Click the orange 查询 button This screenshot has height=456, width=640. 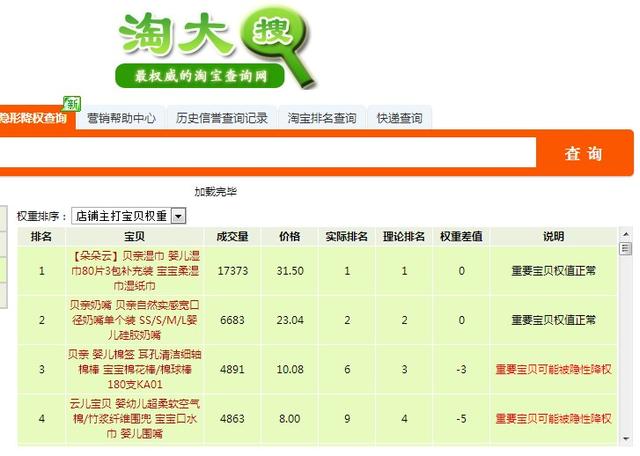click(583, 153)
